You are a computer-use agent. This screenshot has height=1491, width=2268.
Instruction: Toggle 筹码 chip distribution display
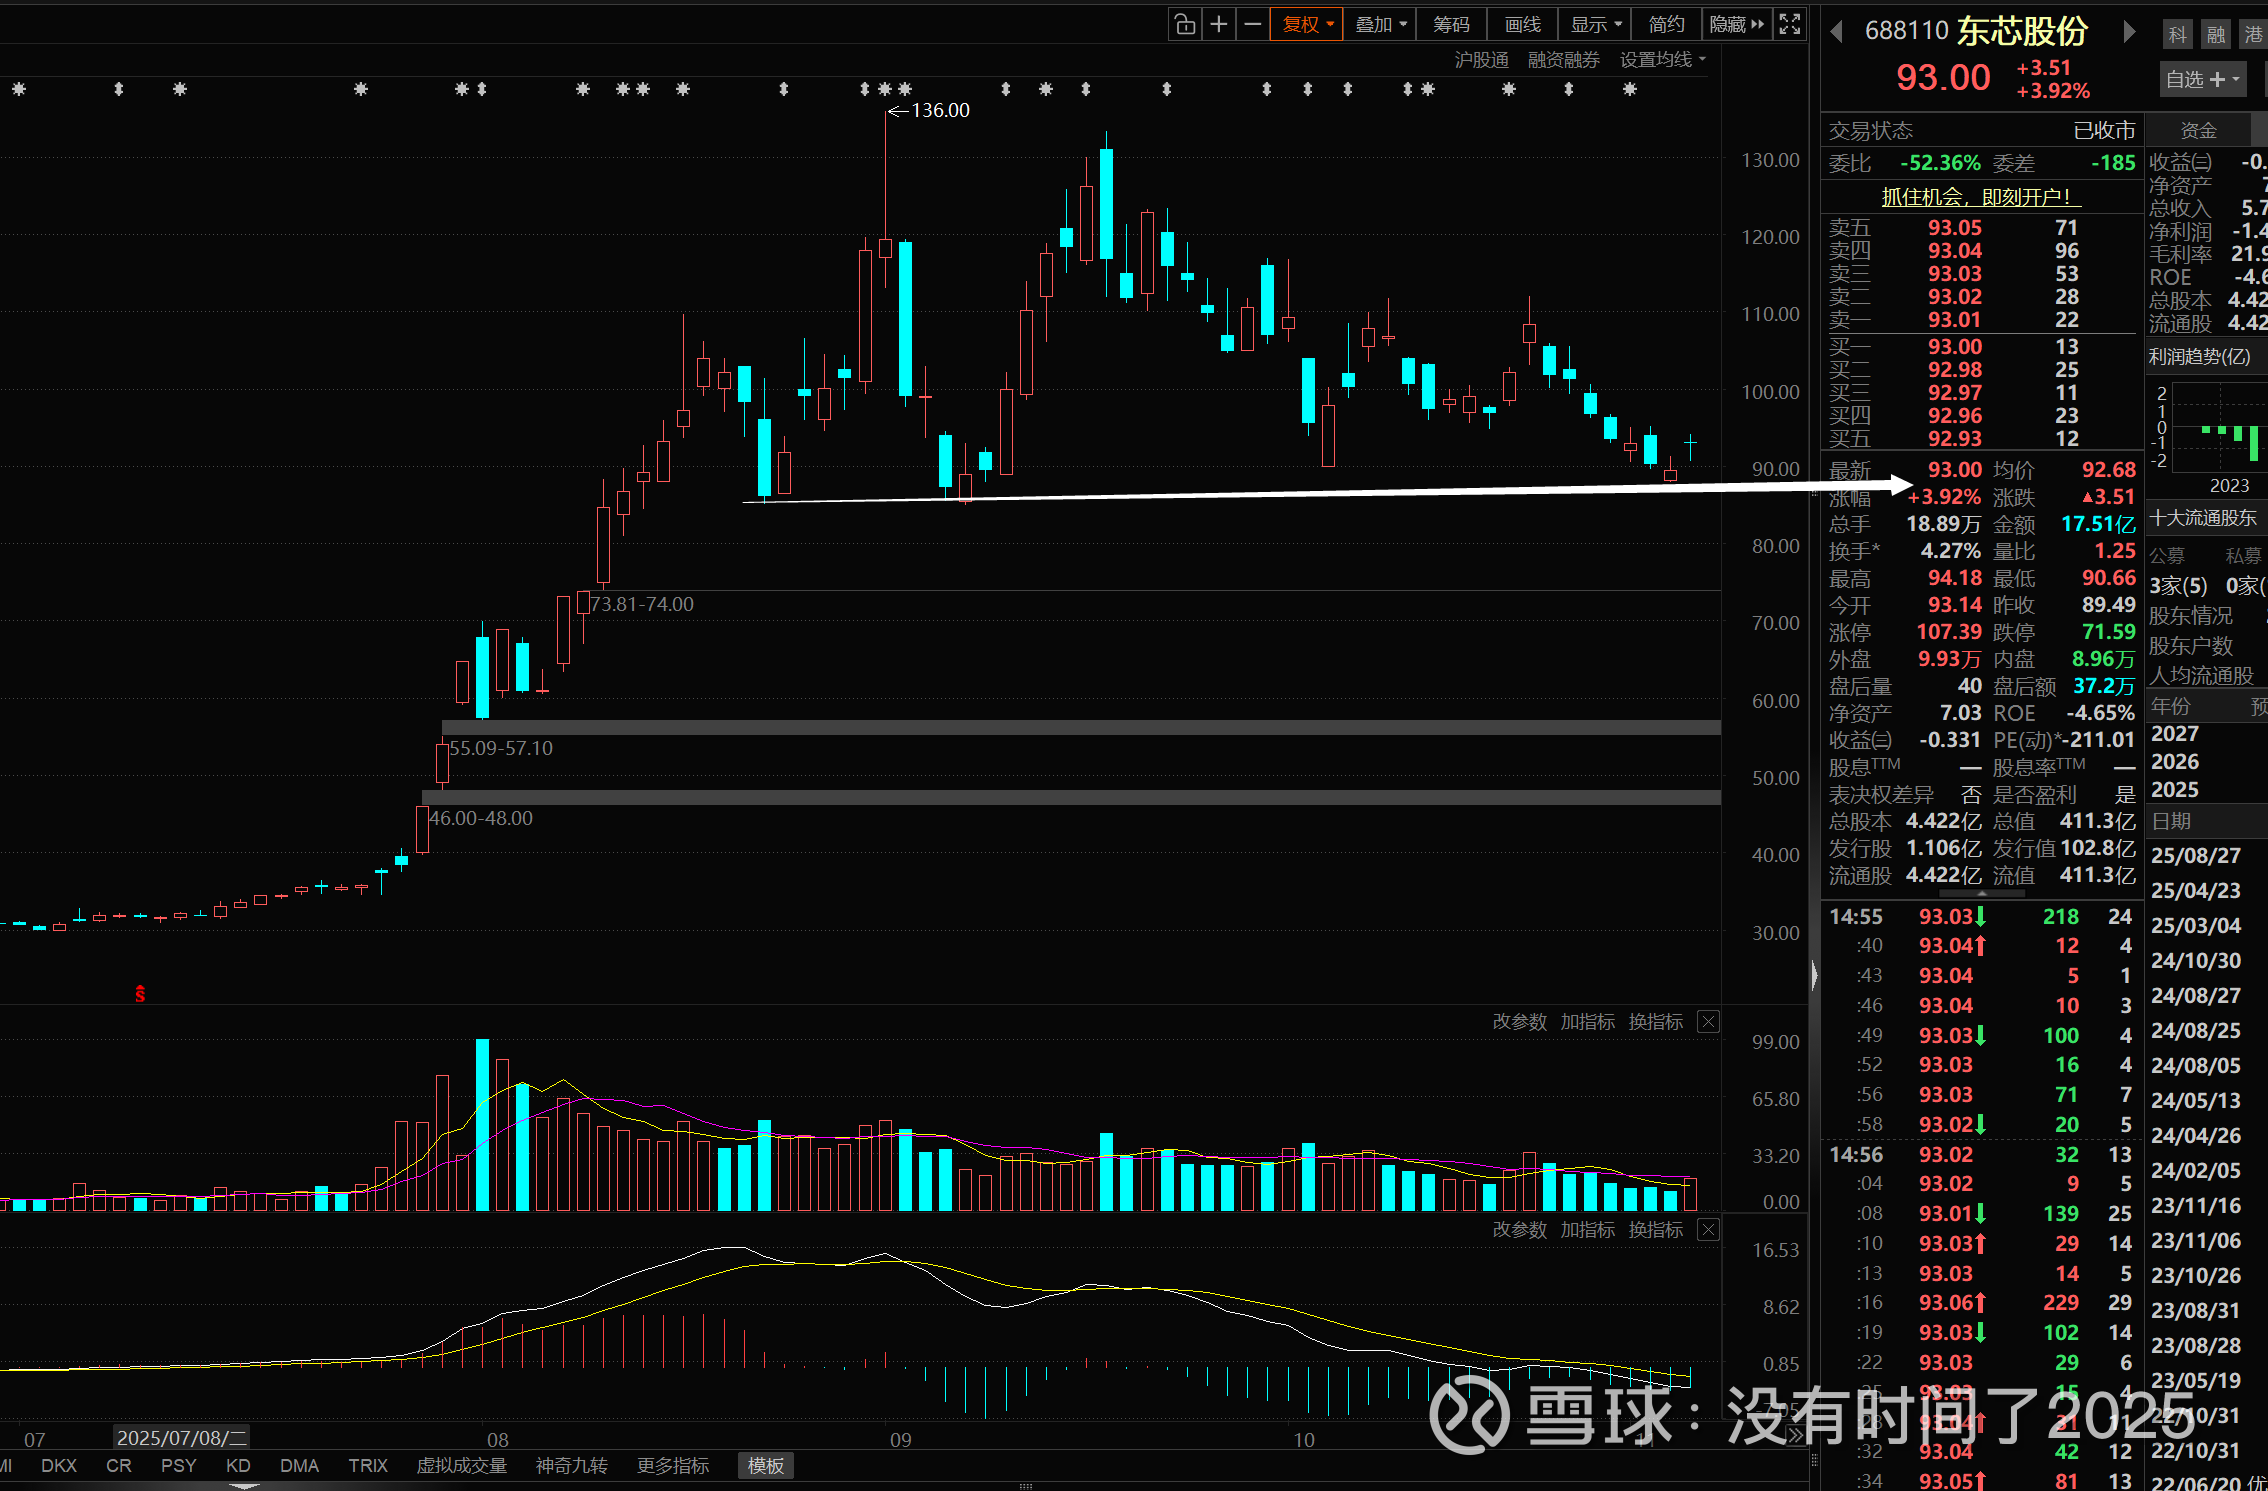click(x=1451, y=24)
